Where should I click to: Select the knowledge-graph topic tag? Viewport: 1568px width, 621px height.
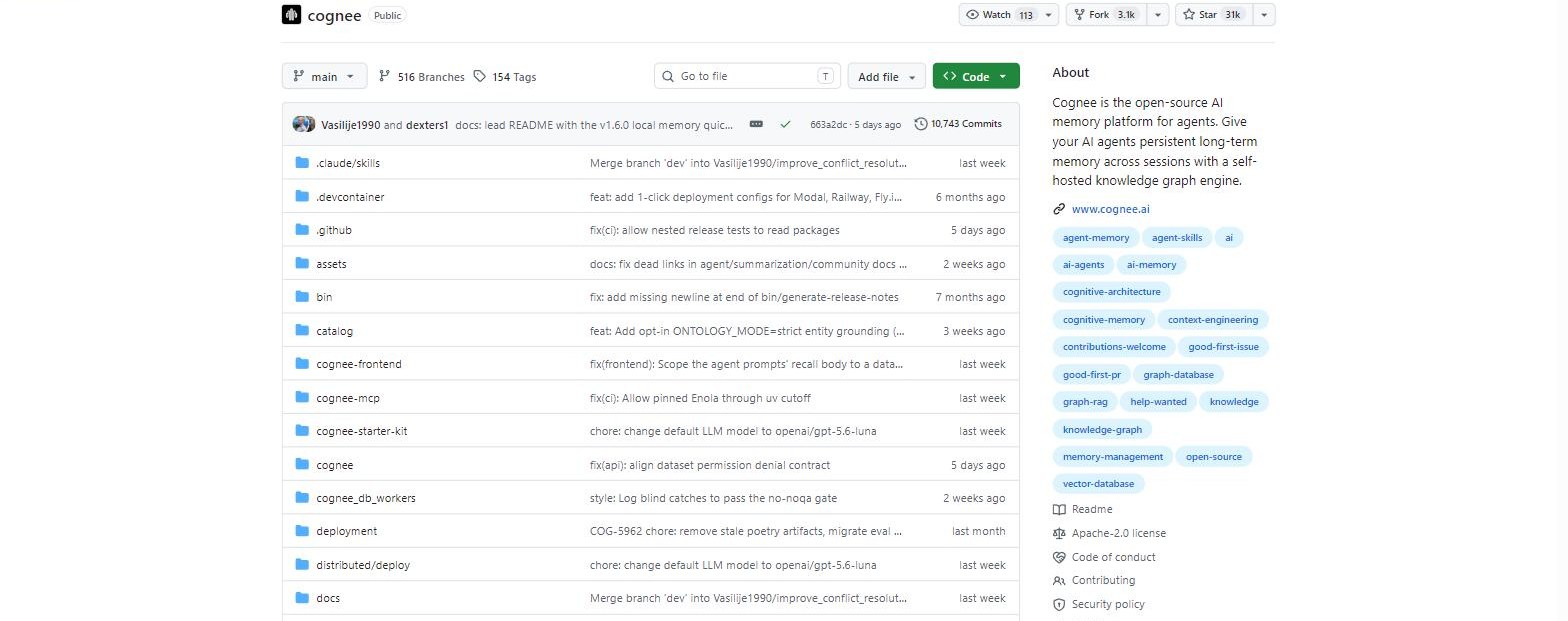point(1102,429)
